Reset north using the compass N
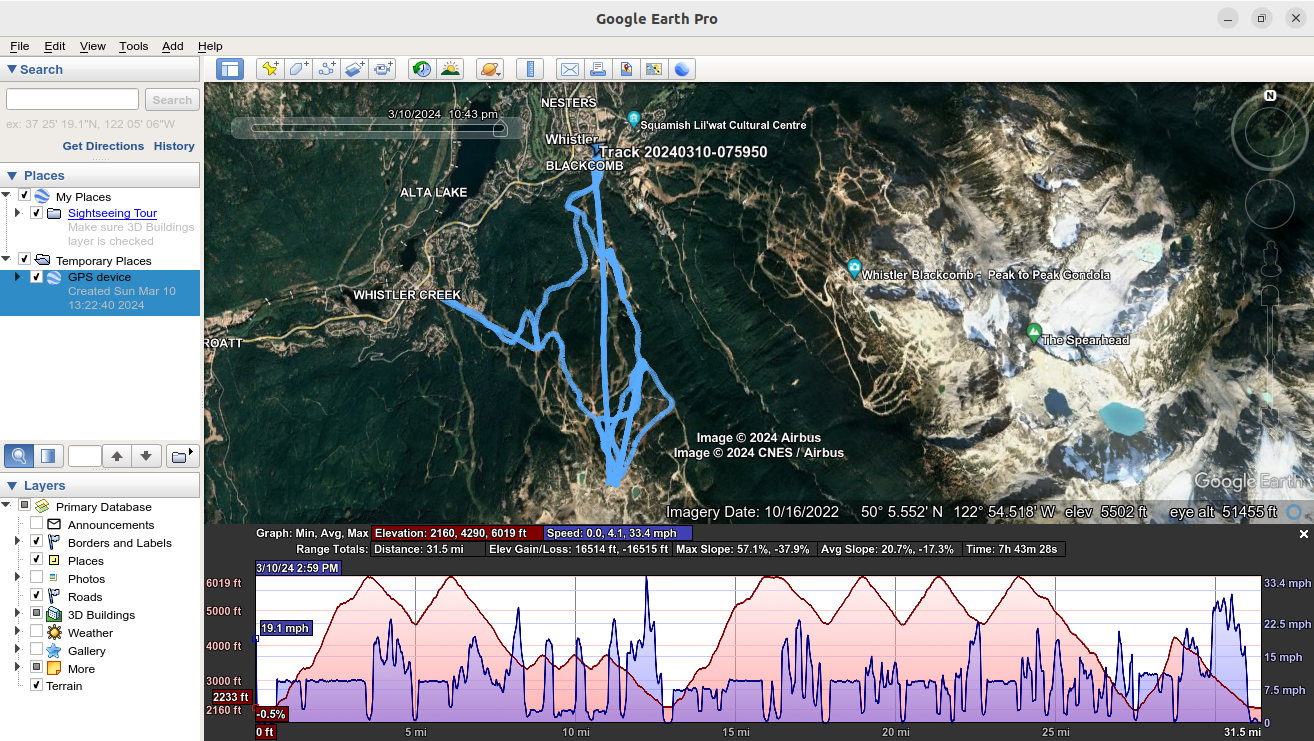The height and width of the screenshot is (741, 1314). (x=1270, y=96)
